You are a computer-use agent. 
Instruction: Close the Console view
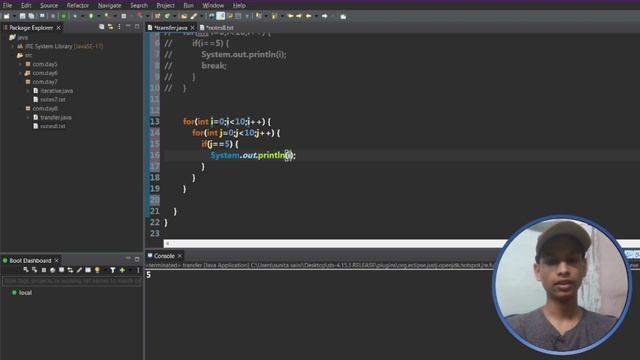[x=180, y=256]
